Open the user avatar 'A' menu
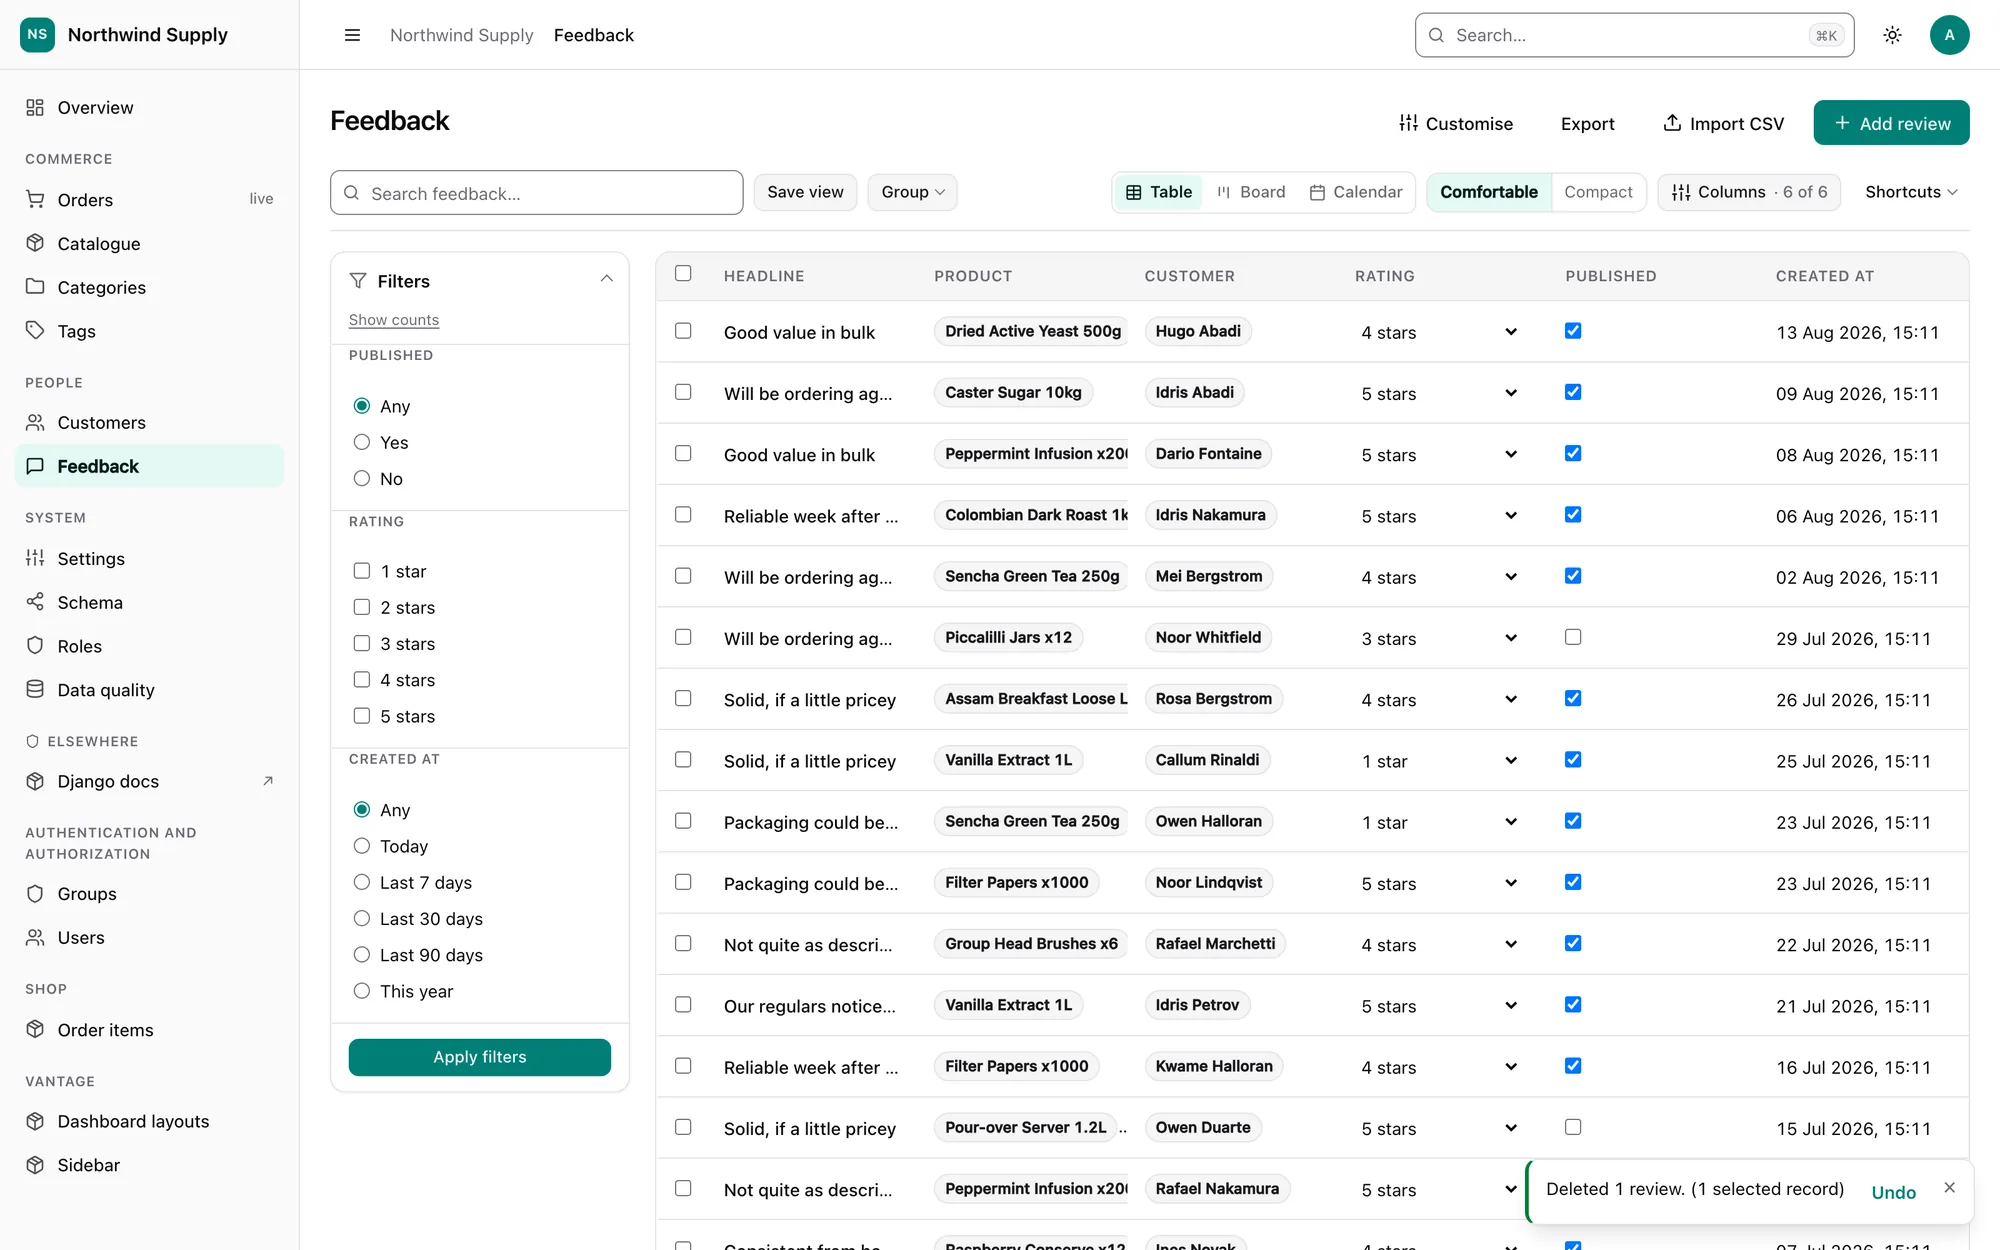Image resolution: width=2000 pixels, height=1250 pixels. tap(1949, 35)
